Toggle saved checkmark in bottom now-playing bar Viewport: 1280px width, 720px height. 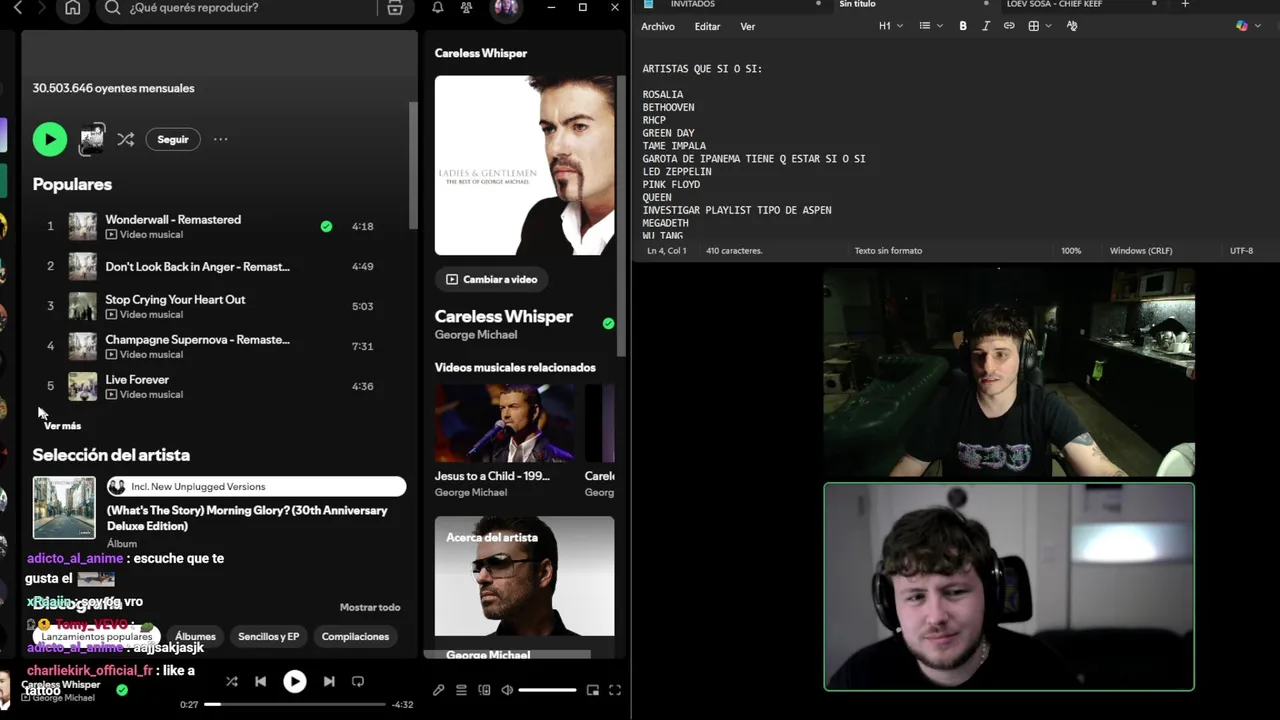122,690
